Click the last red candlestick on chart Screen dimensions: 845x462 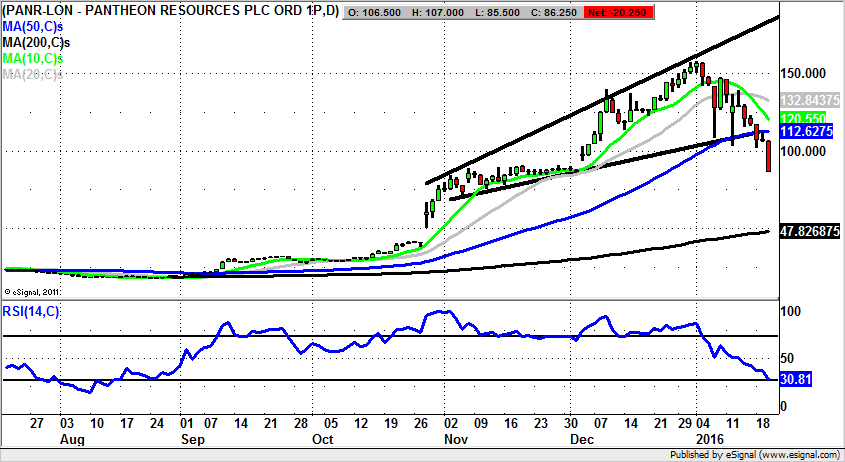768,156
